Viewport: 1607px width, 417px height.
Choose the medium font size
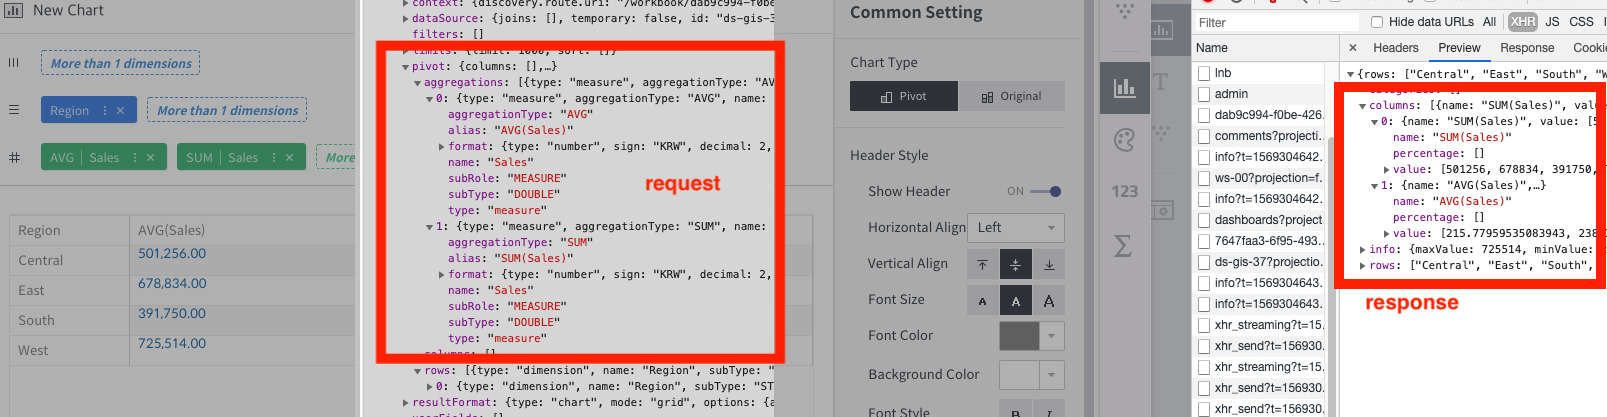pyautogui.click(x=1015, y=300)
